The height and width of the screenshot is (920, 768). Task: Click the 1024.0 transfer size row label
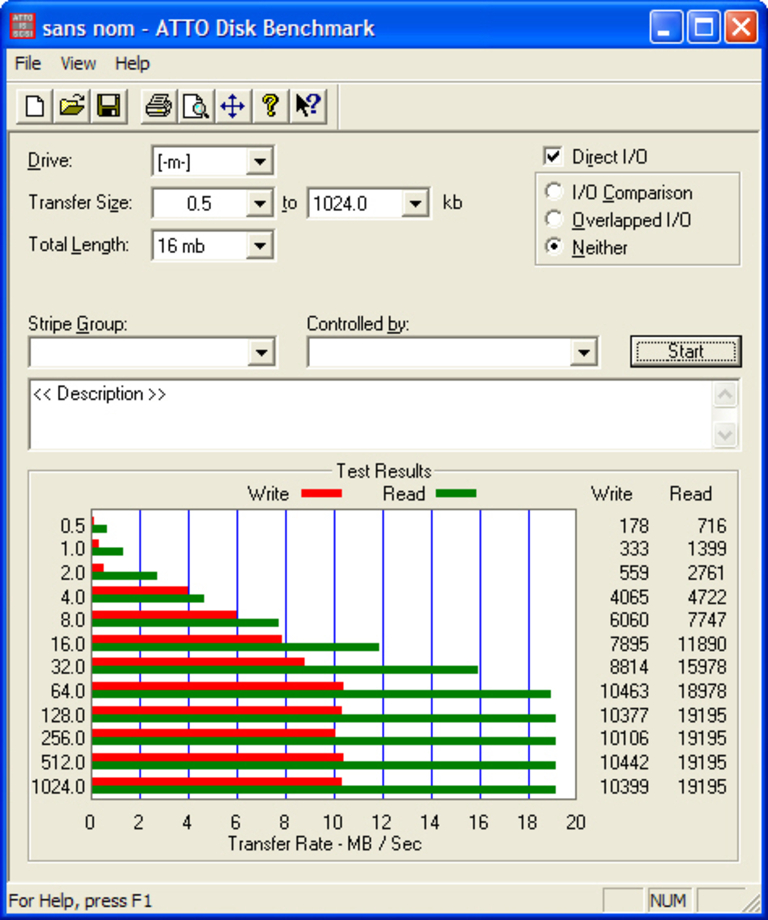click(x=58, y=786)
